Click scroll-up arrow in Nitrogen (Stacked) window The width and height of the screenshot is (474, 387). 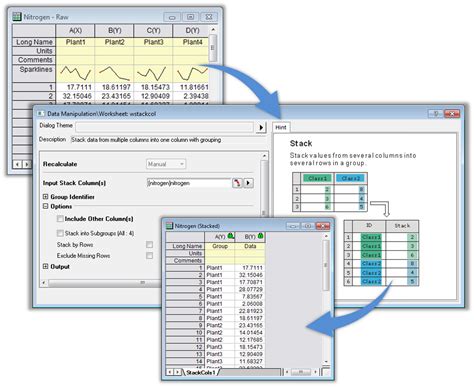(x=326, y=236)
